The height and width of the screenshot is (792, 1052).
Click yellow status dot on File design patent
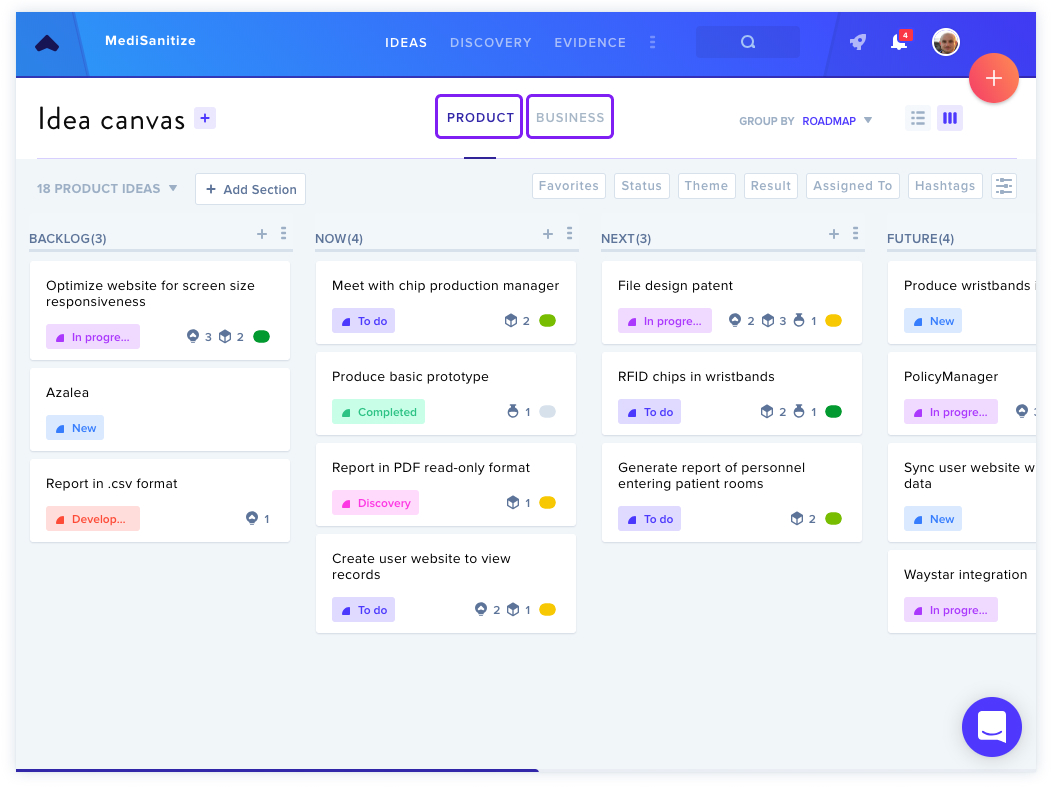[833, 321]
